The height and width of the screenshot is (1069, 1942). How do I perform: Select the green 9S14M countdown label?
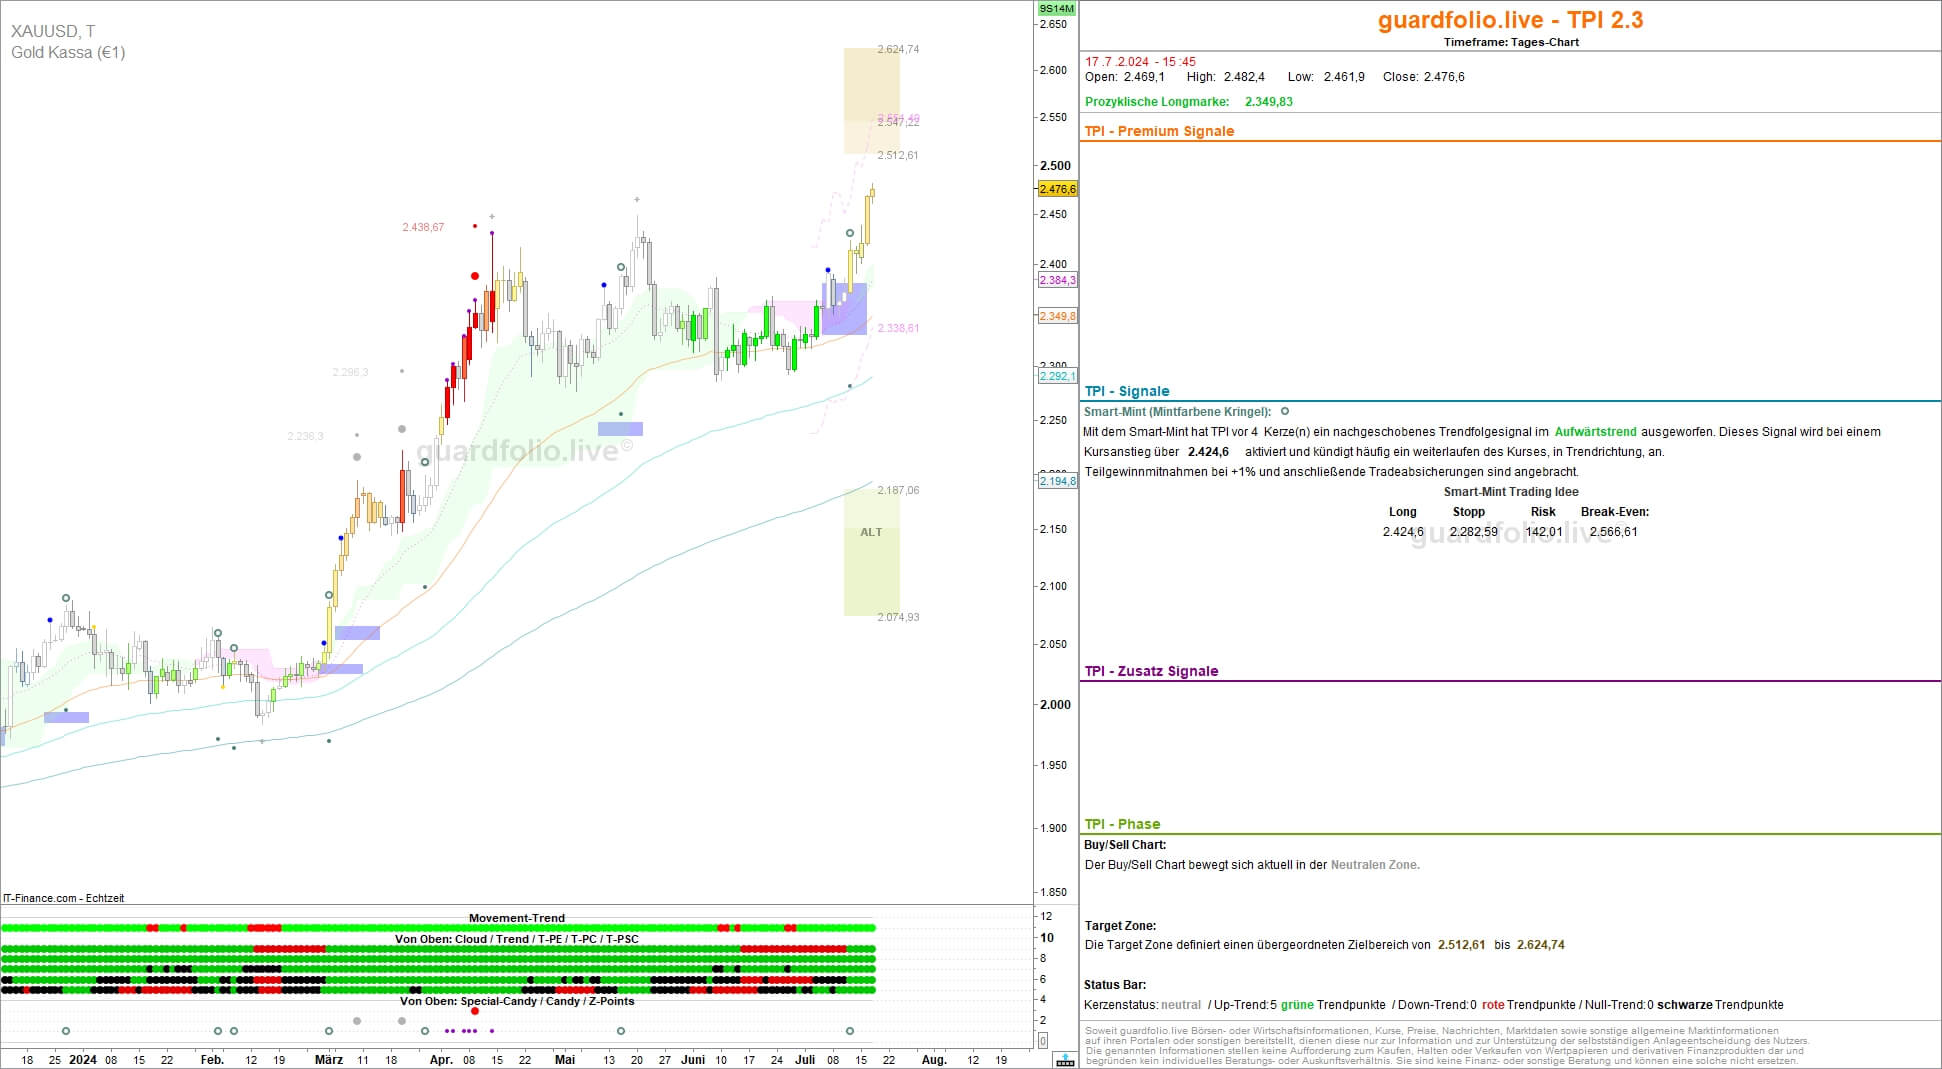click(x=1057, y=9)
